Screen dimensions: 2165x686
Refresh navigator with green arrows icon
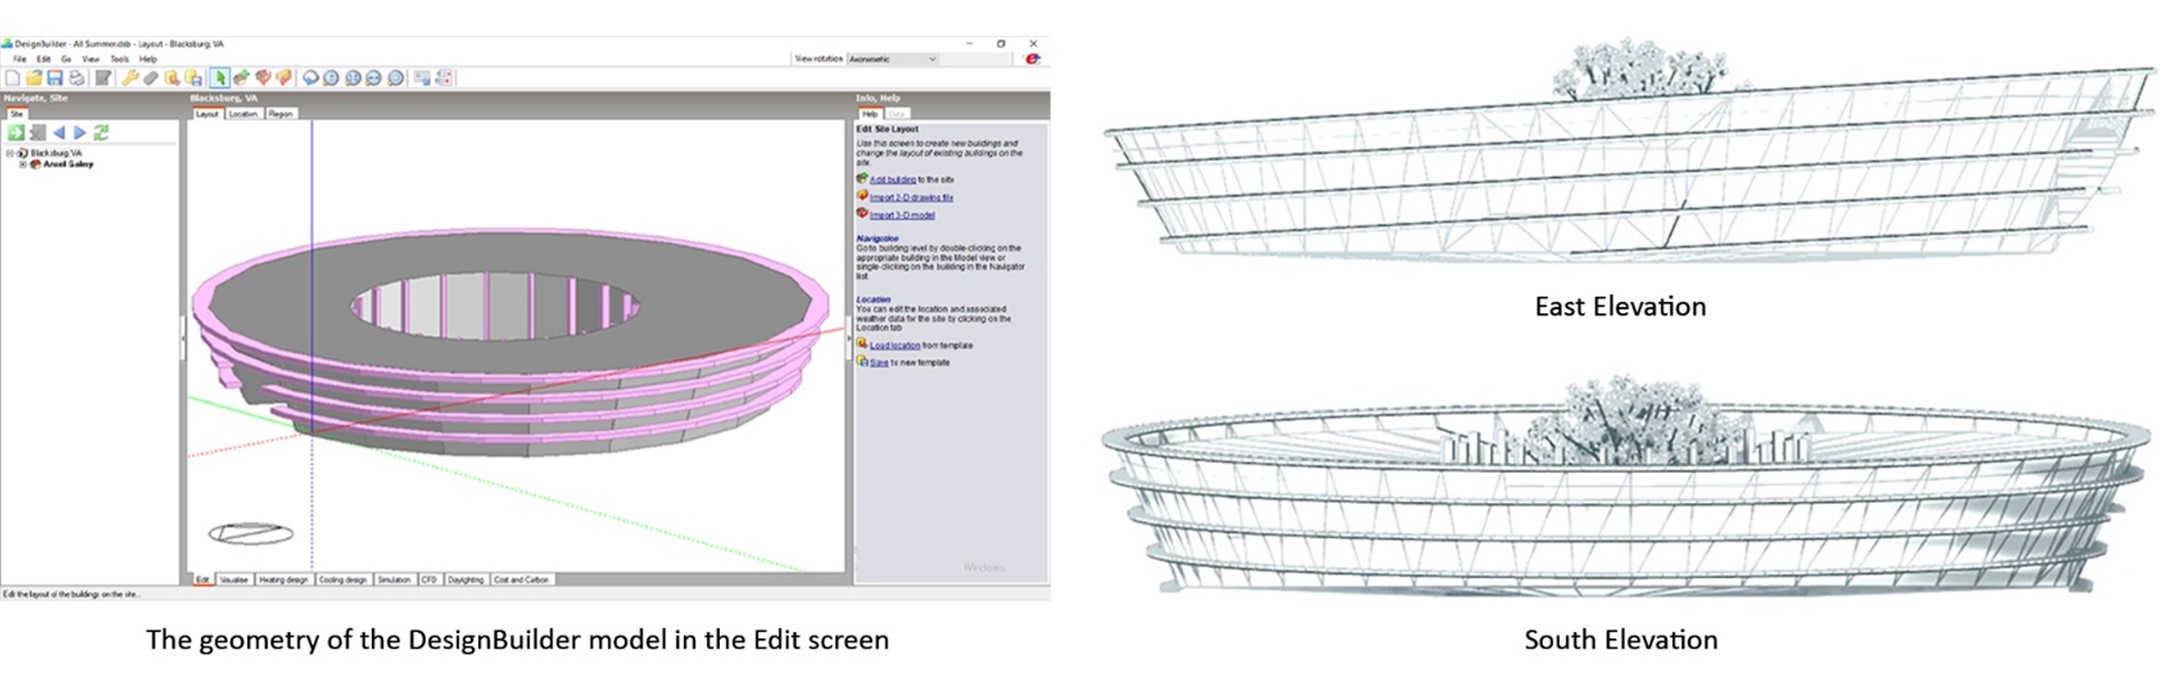pos(101,133)
